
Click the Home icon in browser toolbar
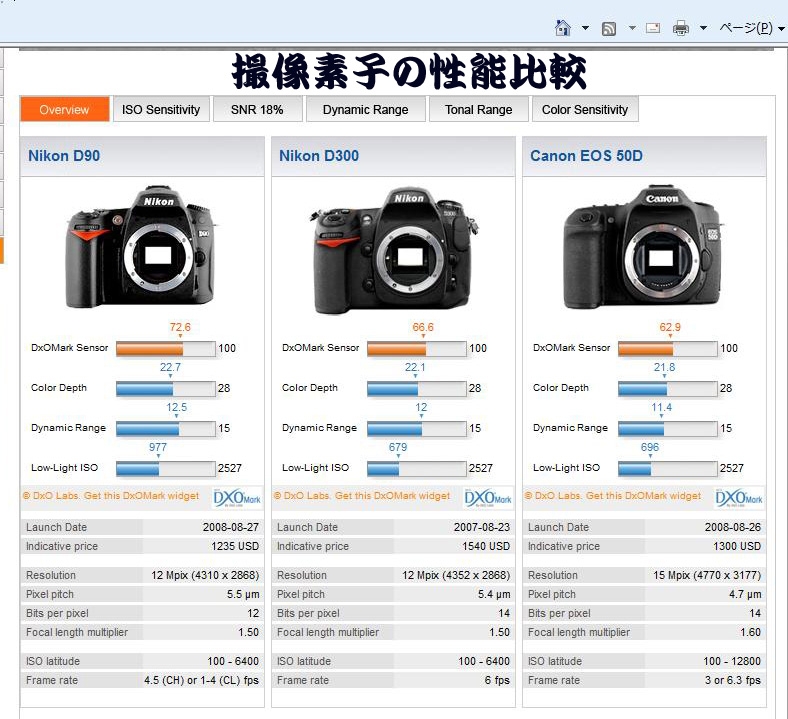[562, 28]
